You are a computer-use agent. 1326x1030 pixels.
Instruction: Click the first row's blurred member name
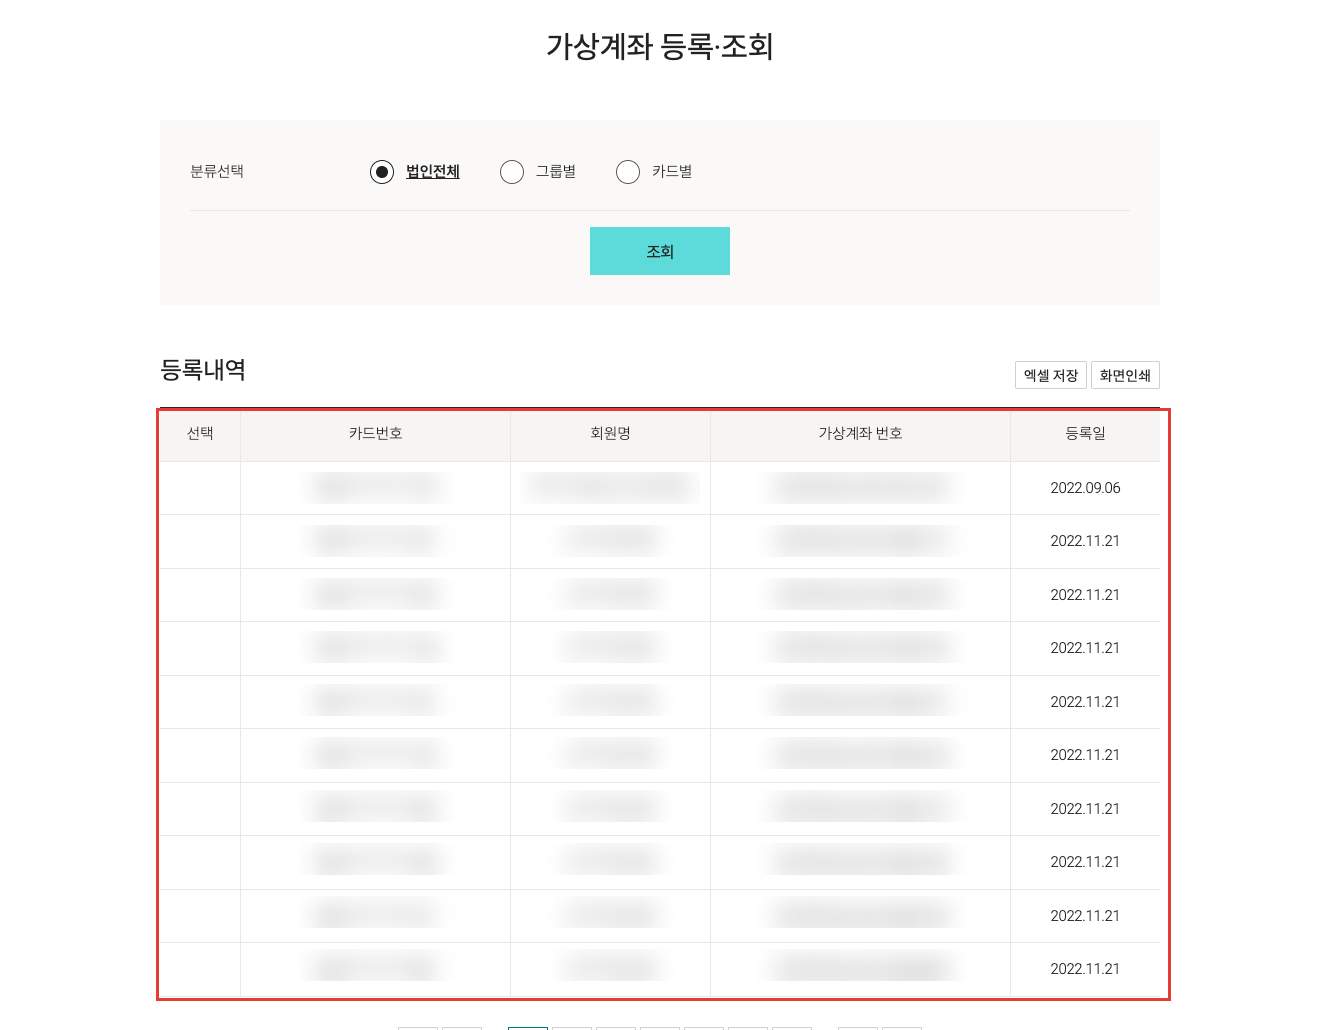[x=610, y=488]
